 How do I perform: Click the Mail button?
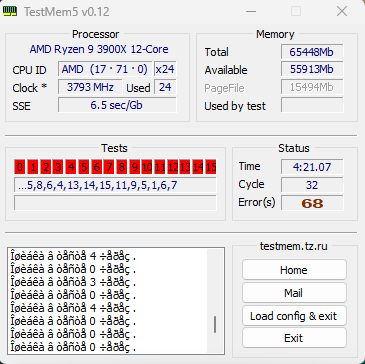(x=294, y=293)
